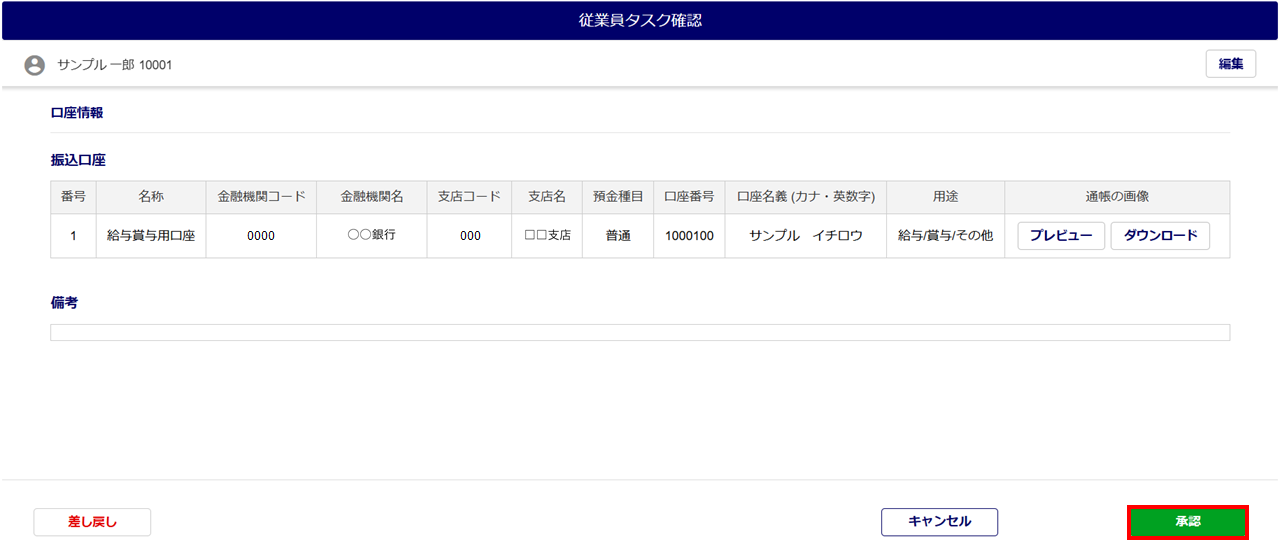Click the 編集 button

click(x=1231, y=64)
